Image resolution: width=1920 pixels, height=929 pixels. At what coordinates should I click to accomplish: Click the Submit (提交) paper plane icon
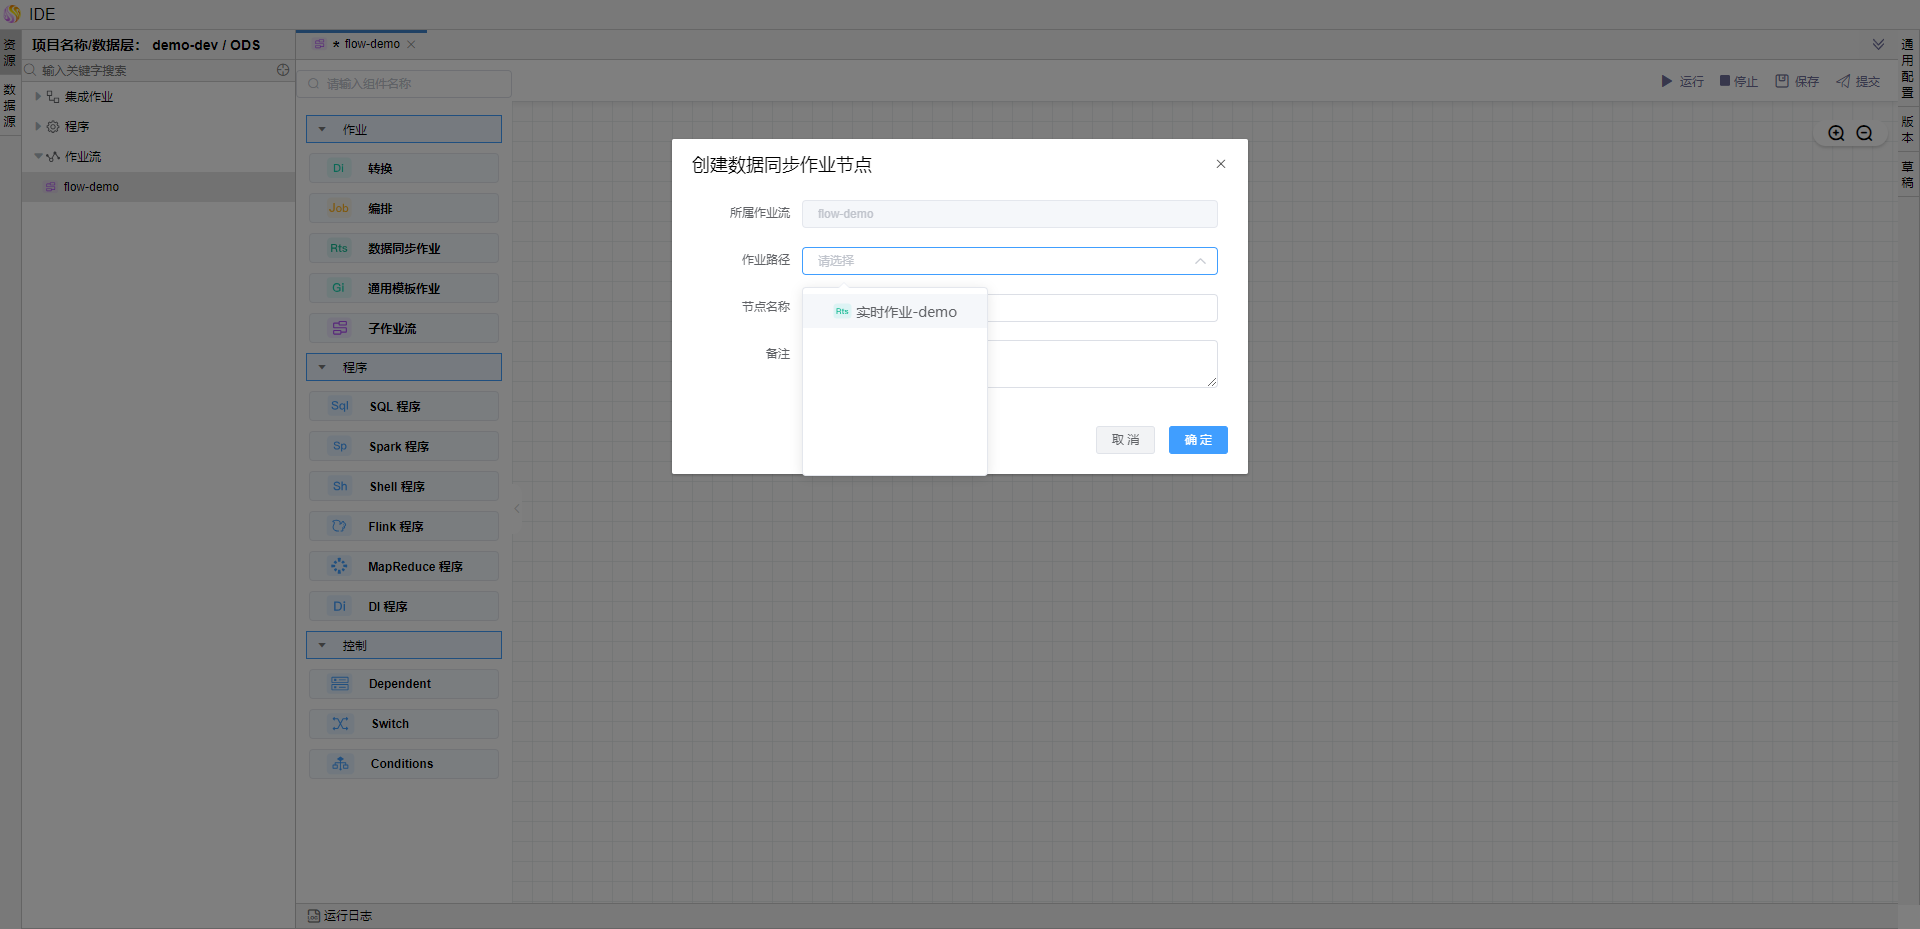(1843, 81)
